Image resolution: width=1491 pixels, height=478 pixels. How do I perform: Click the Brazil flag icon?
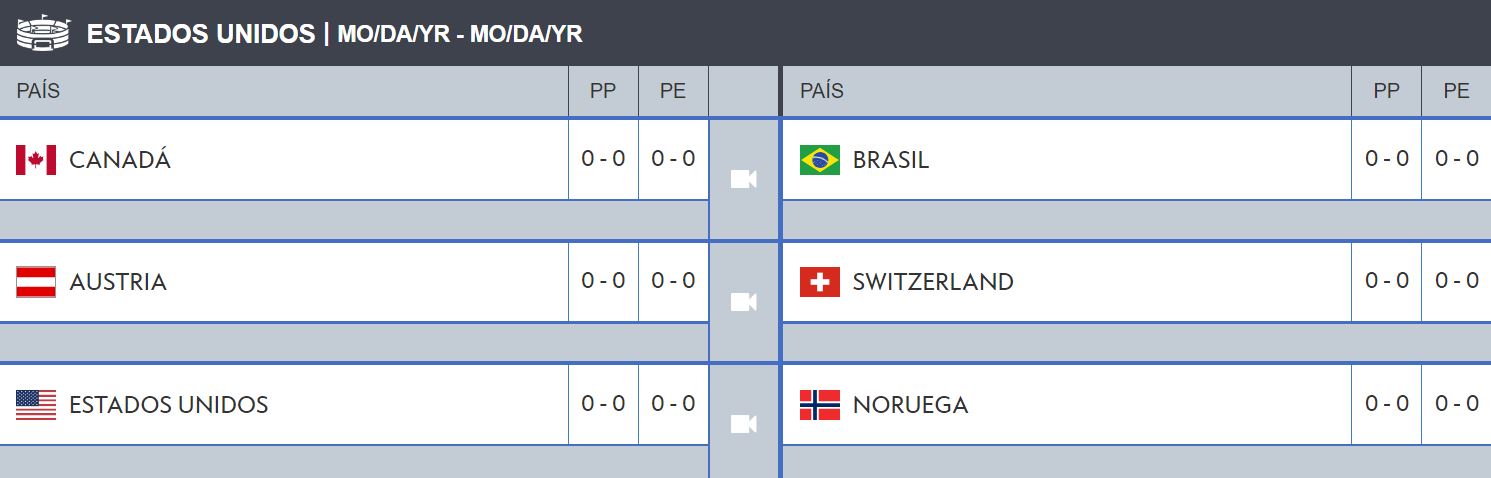tap(820, 160)
